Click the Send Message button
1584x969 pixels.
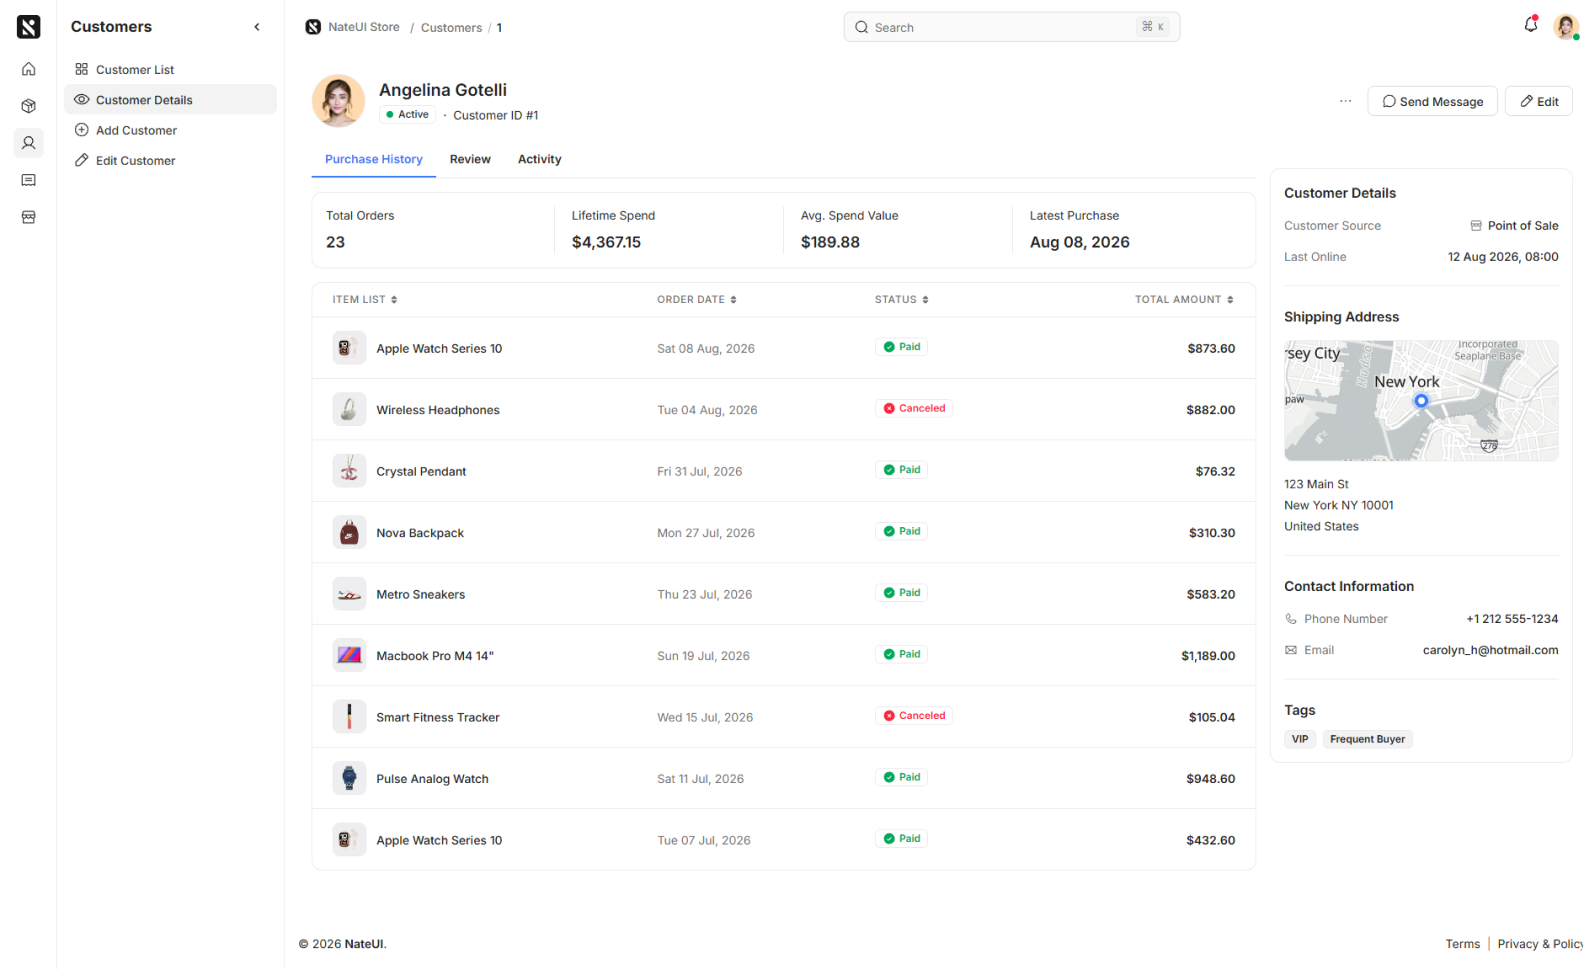tap(1432, 101)
